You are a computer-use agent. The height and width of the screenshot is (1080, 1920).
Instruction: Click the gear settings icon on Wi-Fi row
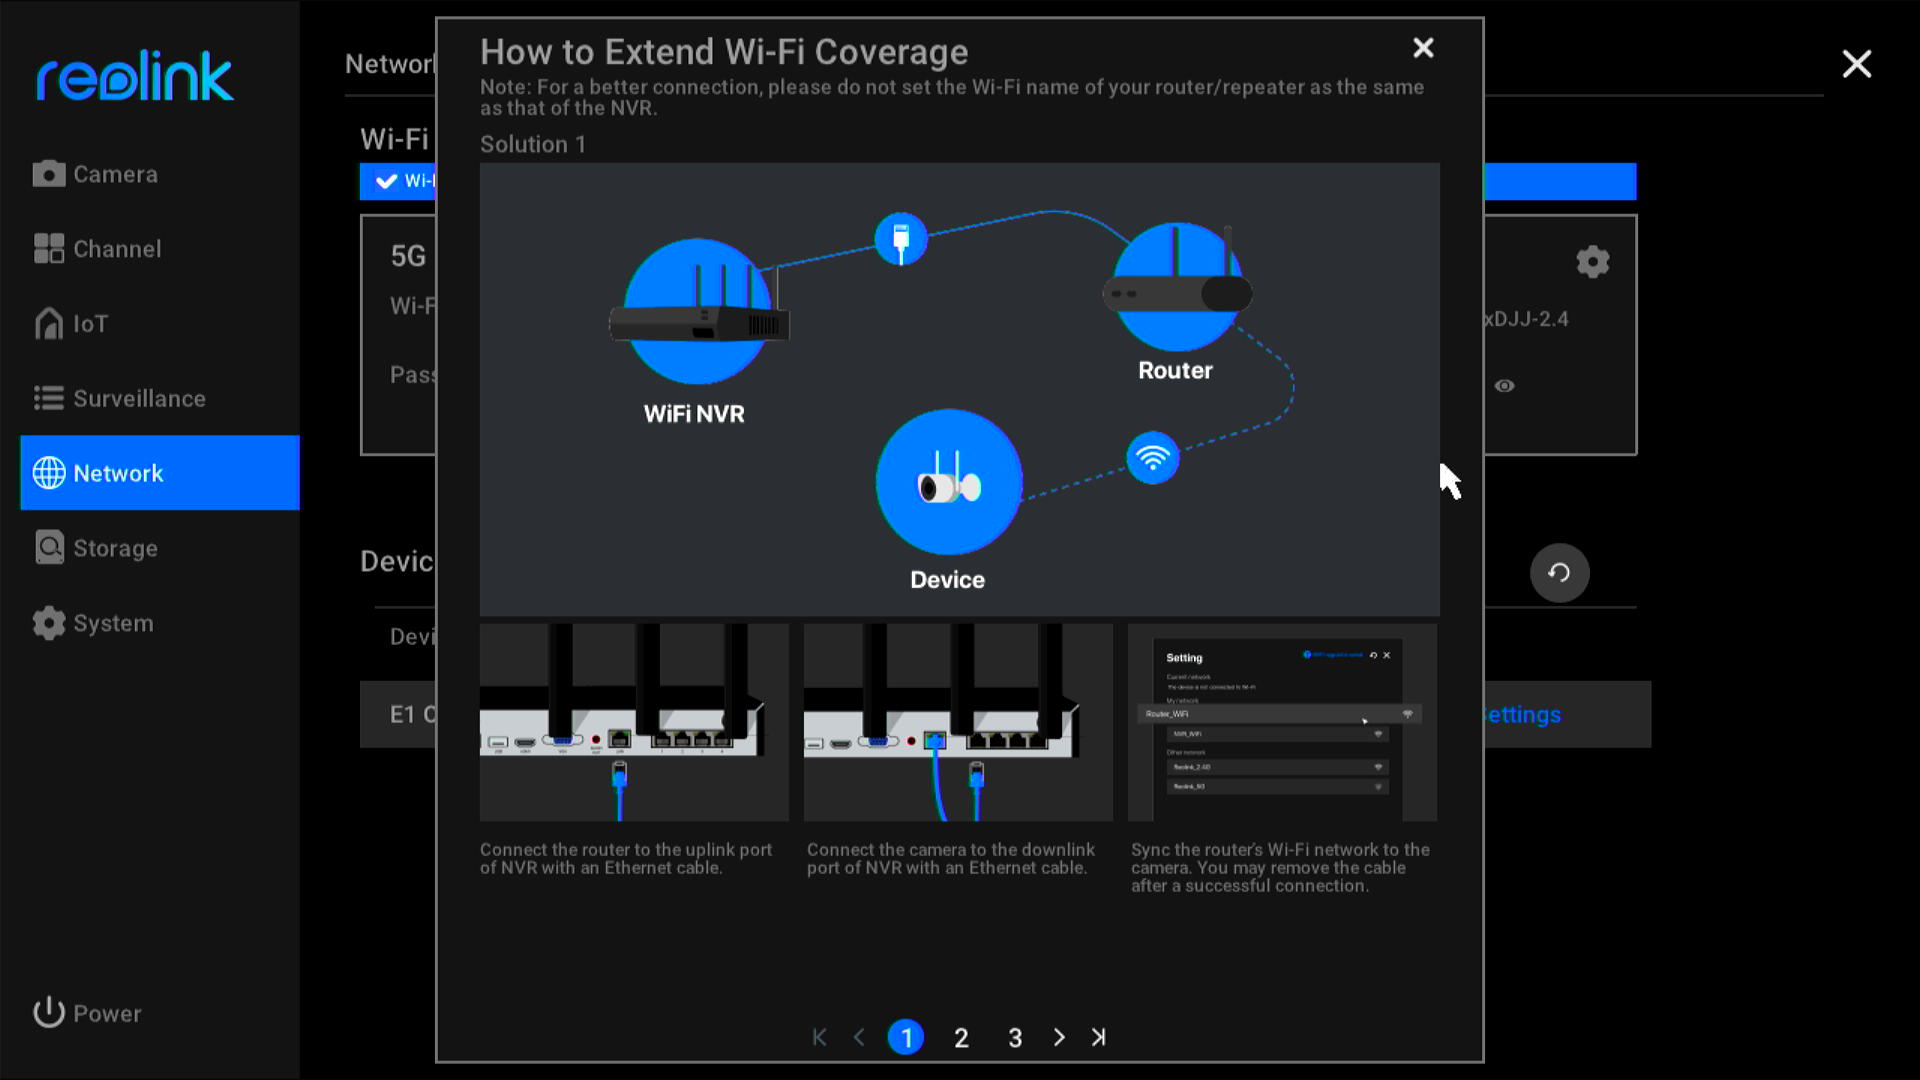[1593, 262]
